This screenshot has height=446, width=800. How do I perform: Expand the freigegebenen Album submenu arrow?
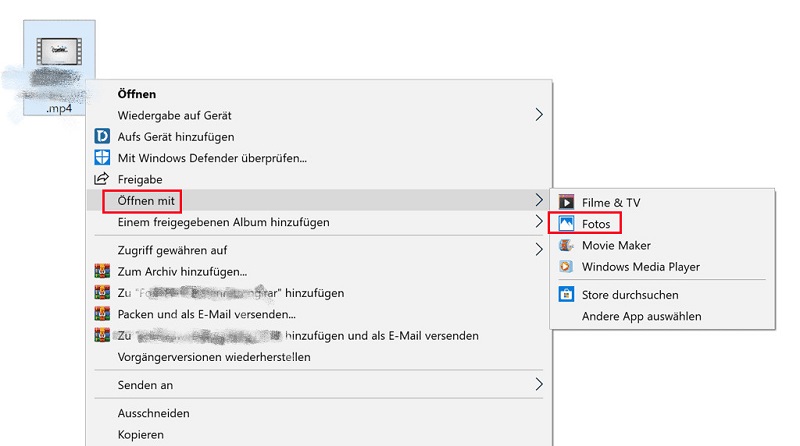(x=539, y=221)
